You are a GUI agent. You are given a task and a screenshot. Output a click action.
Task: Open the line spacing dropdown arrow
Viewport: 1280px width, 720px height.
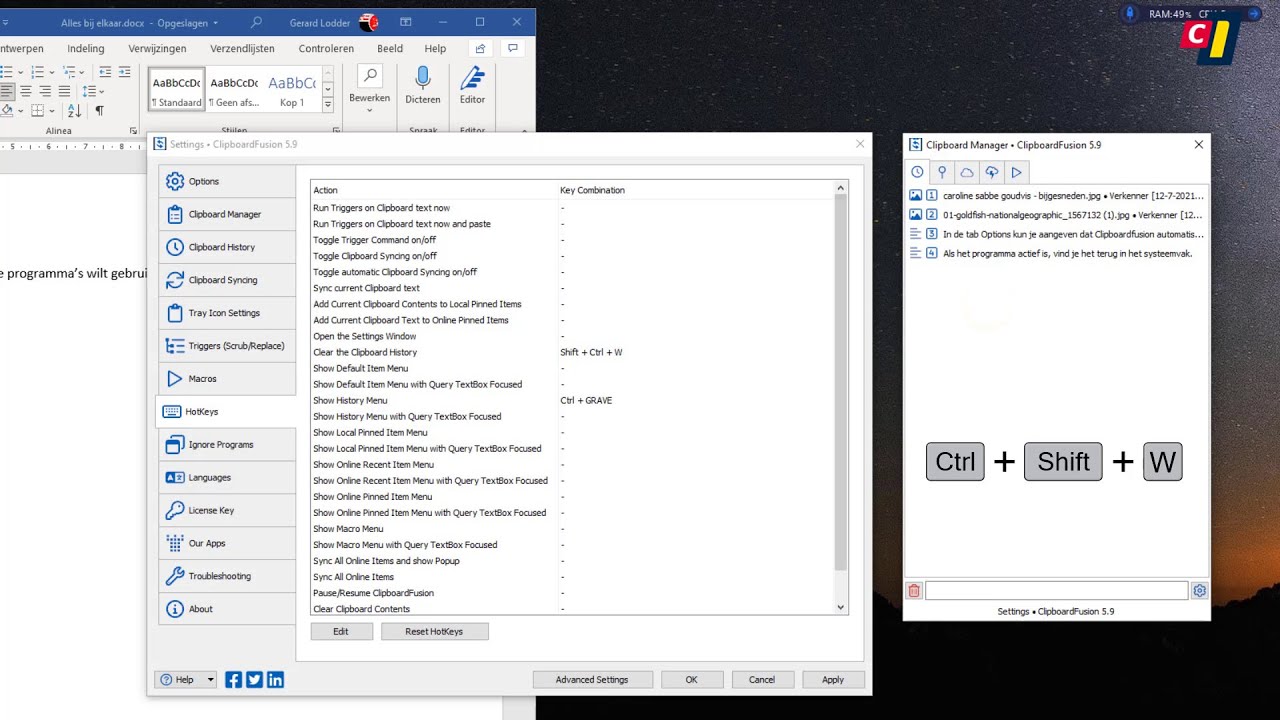point(101,91)
